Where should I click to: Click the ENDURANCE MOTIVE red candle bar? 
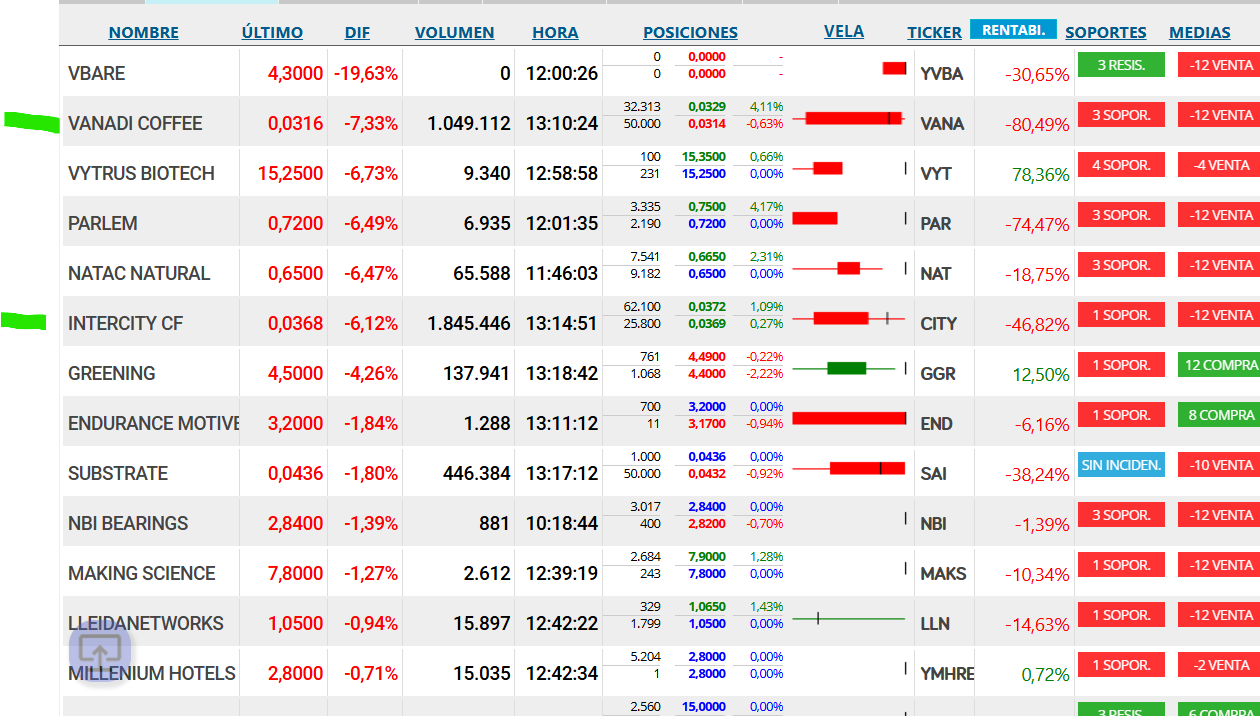(x=849, y=418)
